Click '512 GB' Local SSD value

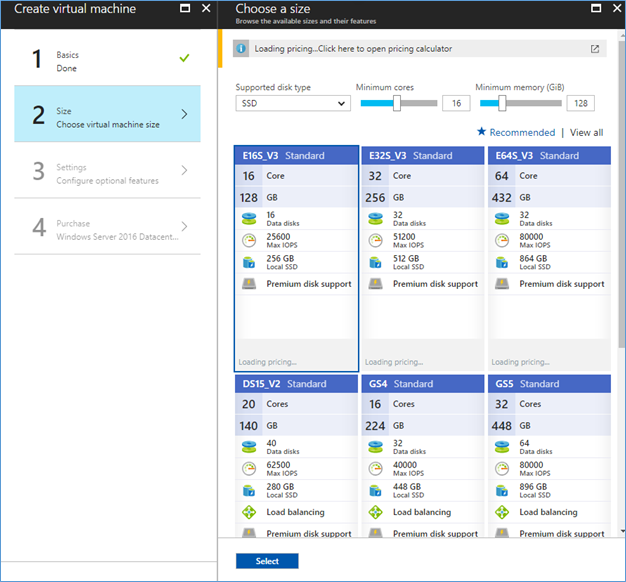coord(406,259)
